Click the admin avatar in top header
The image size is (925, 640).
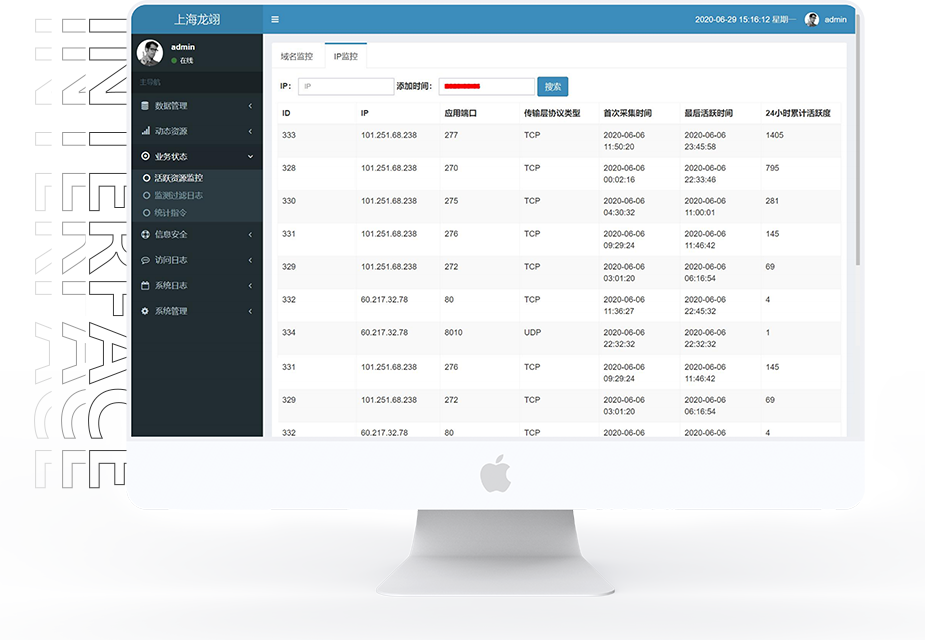click(x=811, y=19)
